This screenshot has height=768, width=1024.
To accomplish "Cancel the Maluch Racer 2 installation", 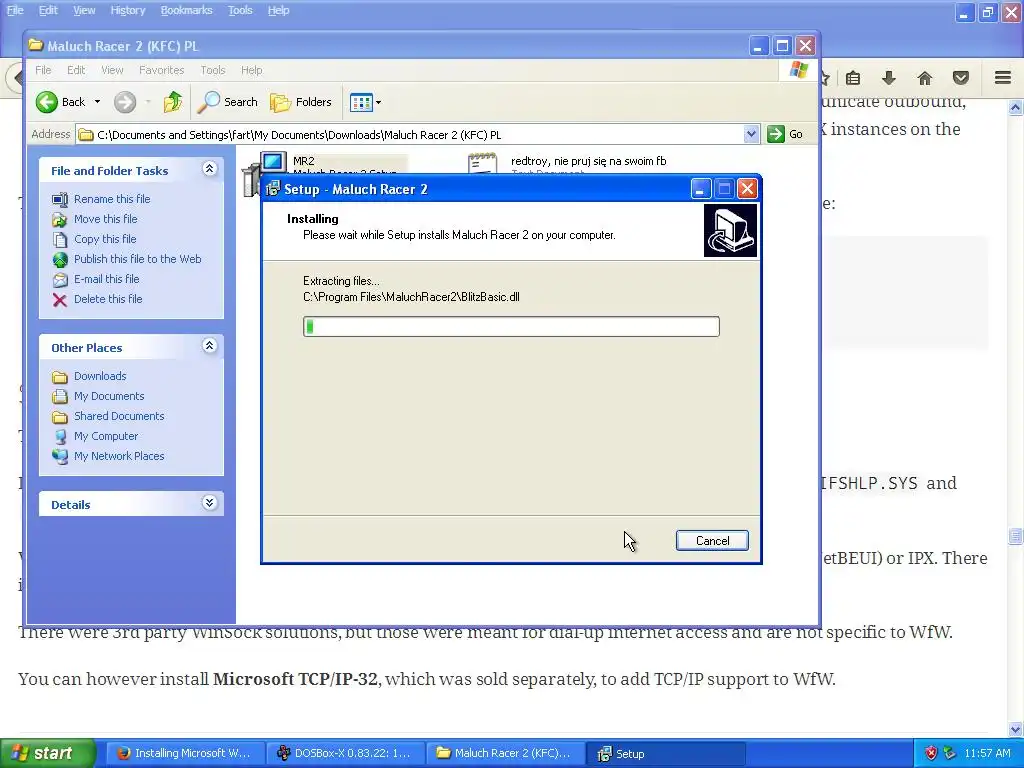I will click(x=712, y=541).
